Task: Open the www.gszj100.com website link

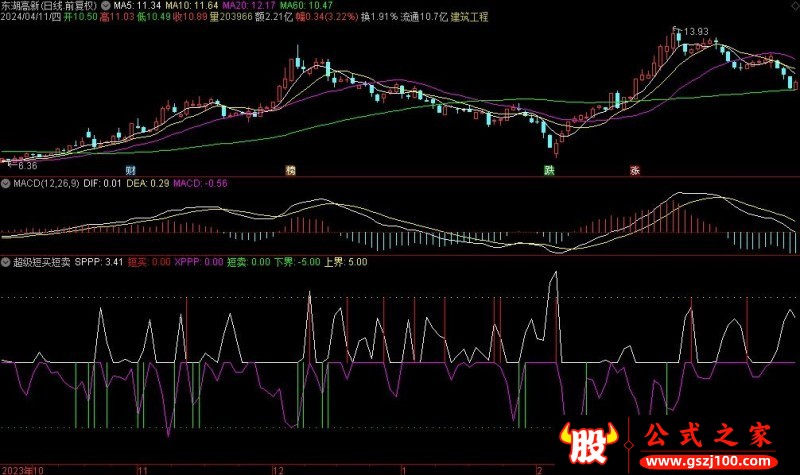Action: pos(708,462)
